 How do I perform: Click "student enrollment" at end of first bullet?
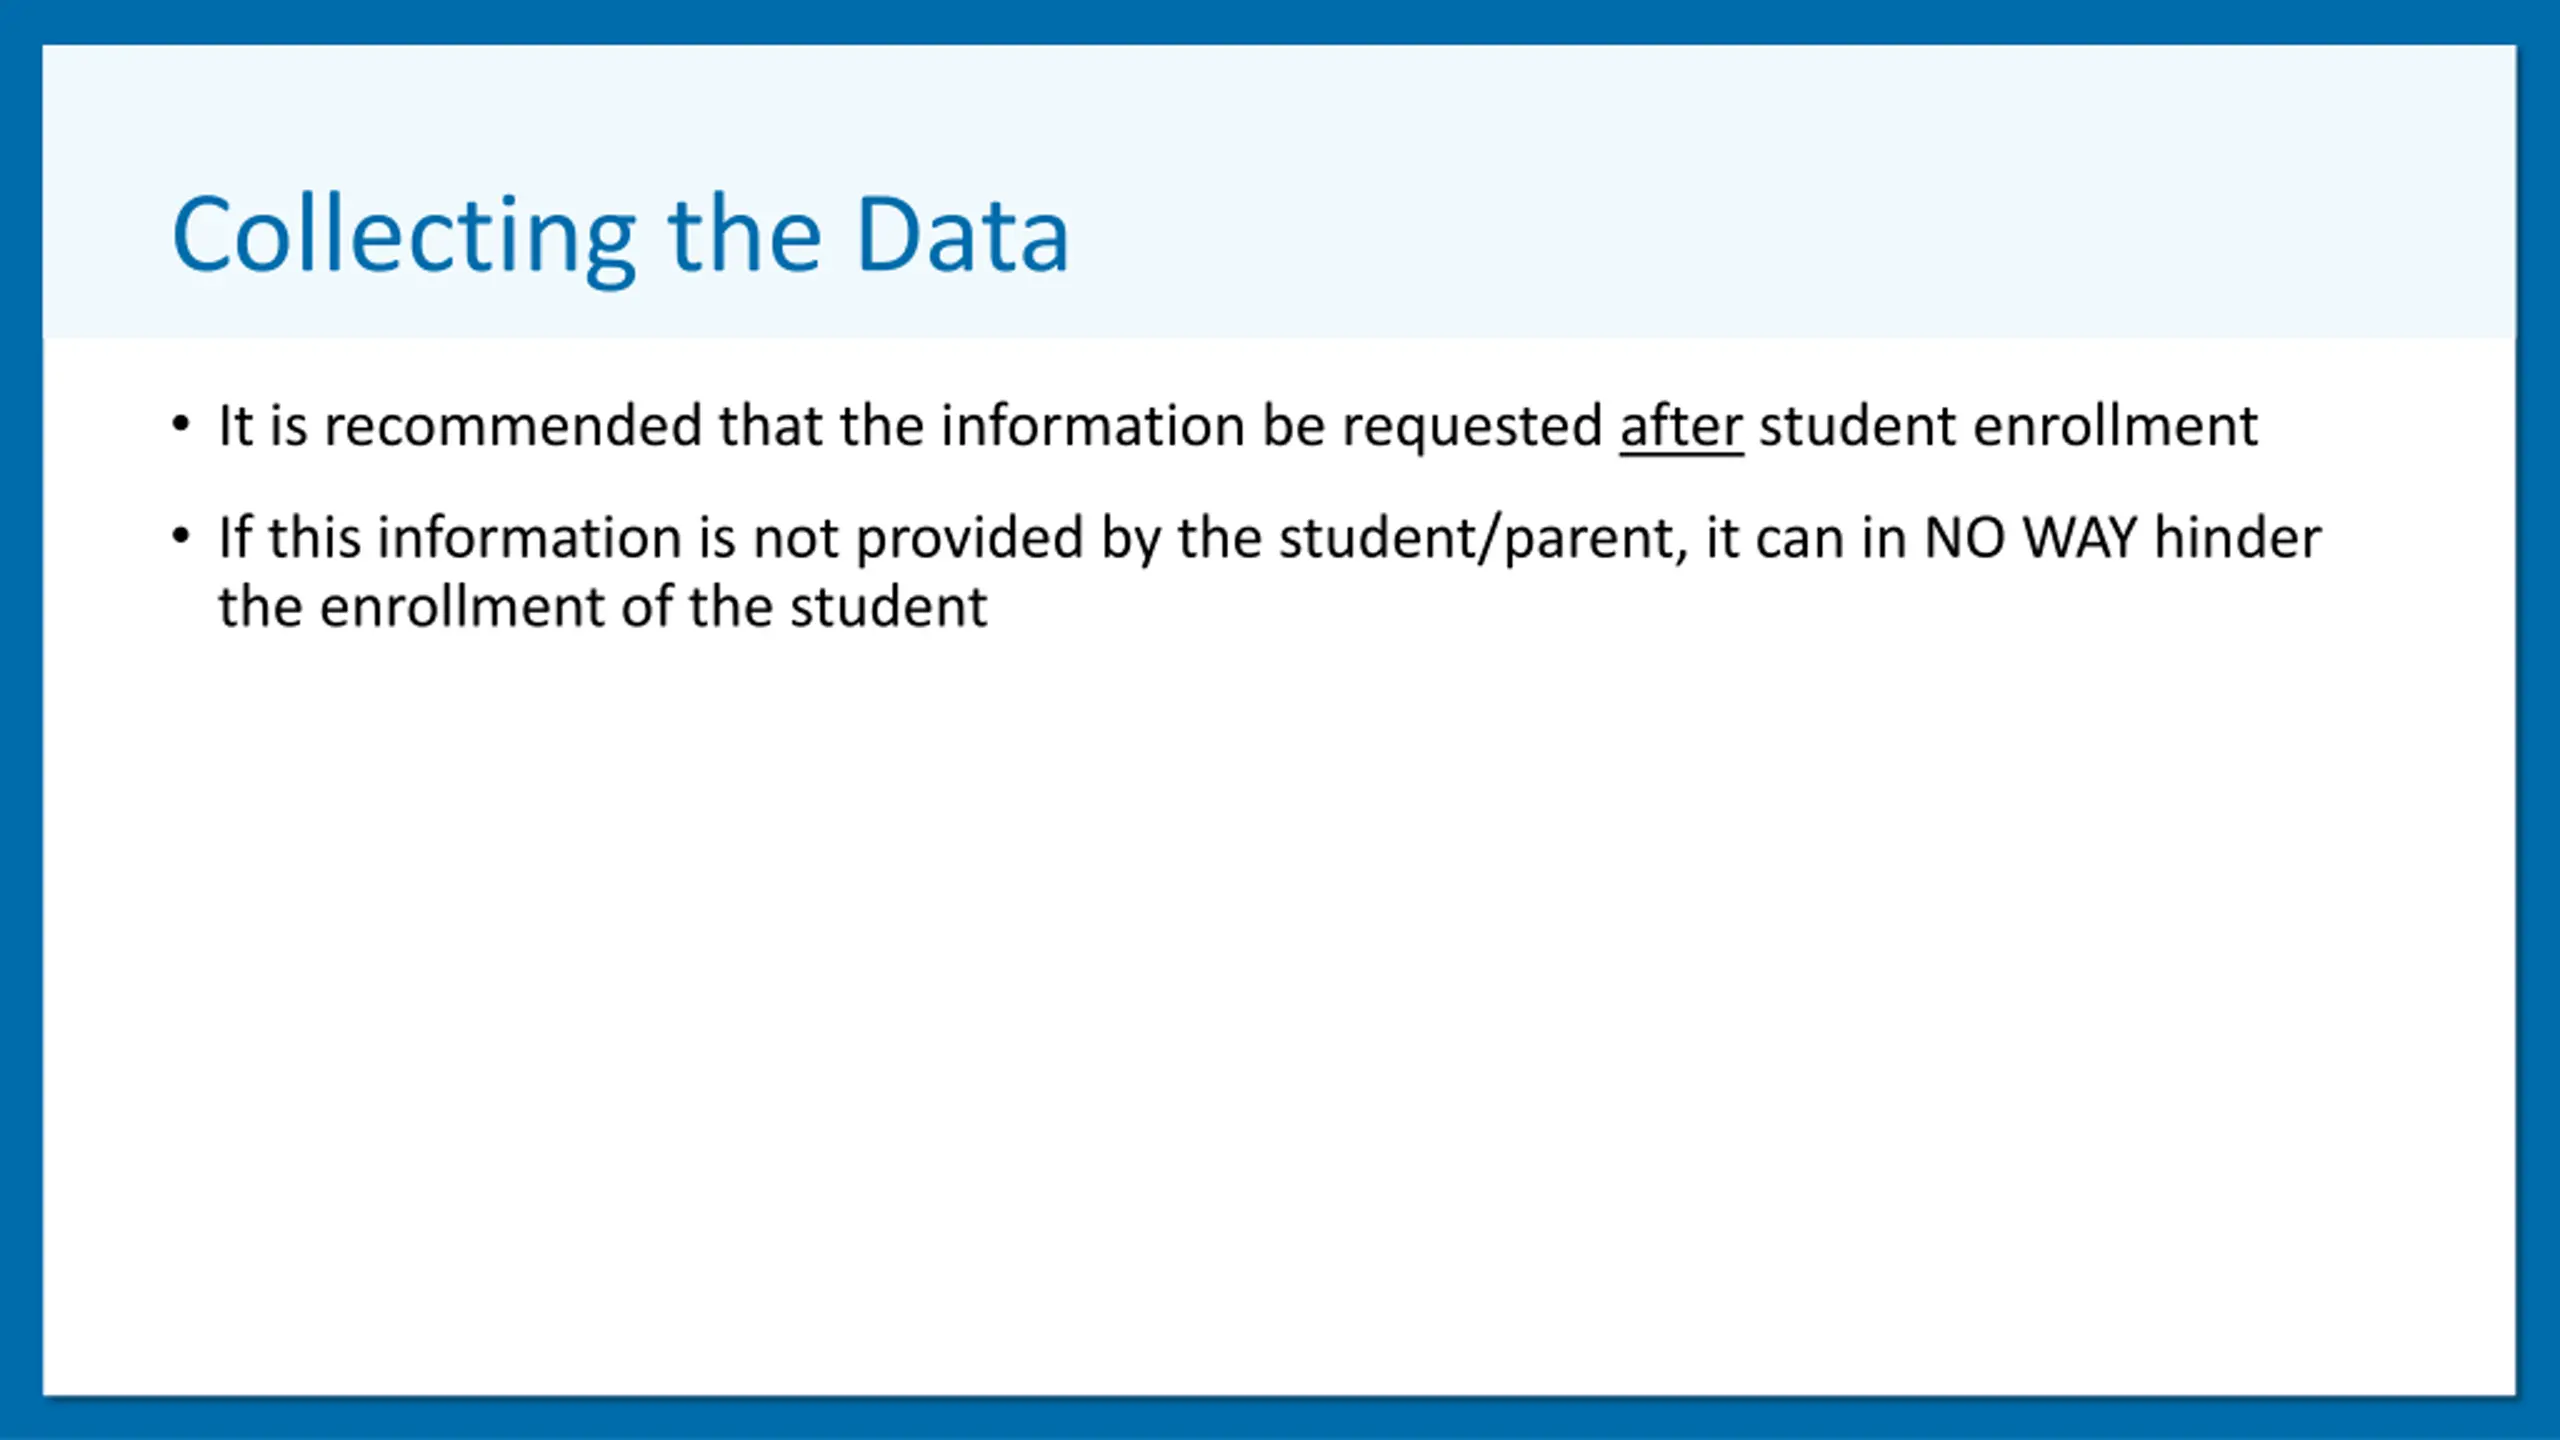pyautogui.click(x=2008, y=427)
